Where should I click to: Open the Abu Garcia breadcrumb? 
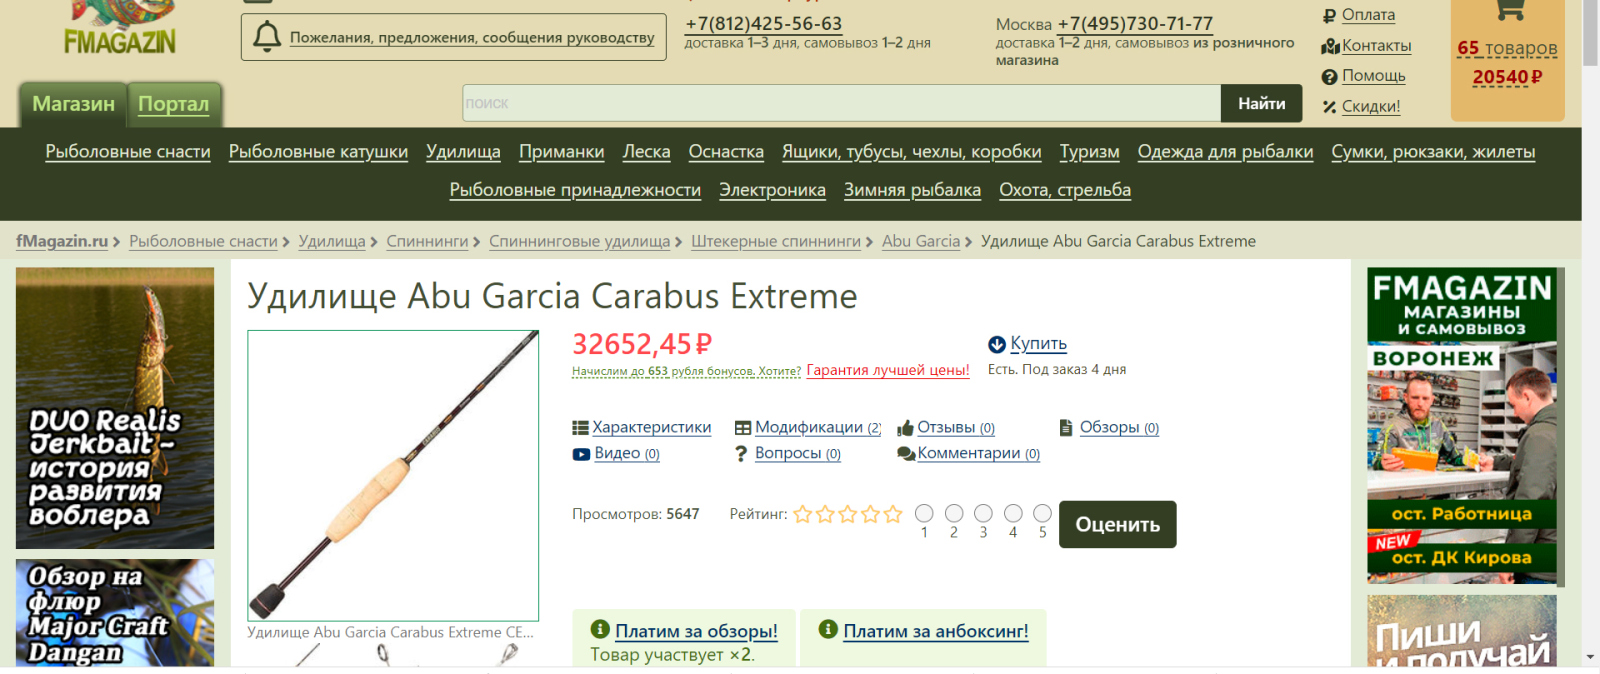tap(921, 241)
